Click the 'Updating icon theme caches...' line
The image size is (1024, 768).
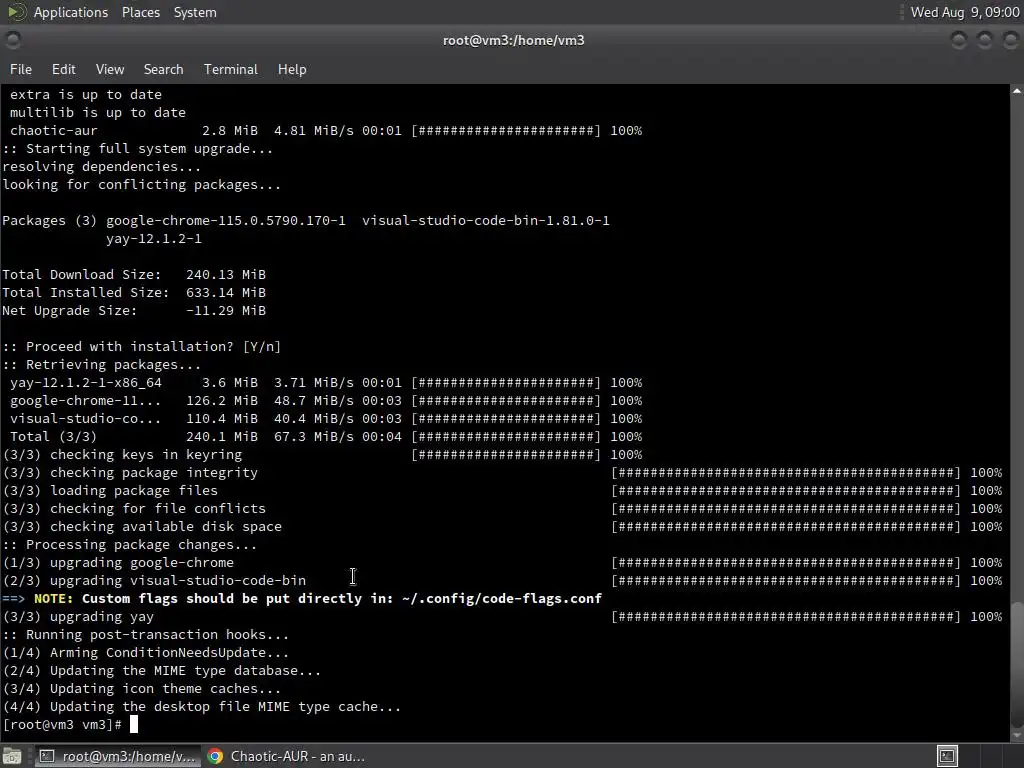(142, 689)
